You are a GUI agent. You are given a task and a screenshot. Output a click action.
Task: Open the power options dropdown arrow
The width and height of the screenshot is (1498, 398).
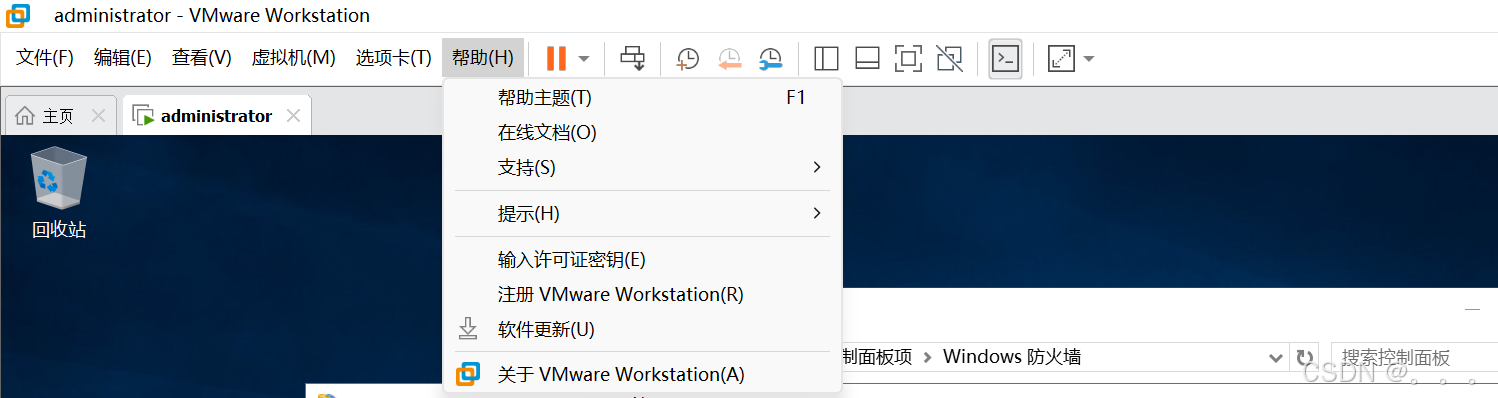click(584, 58)
